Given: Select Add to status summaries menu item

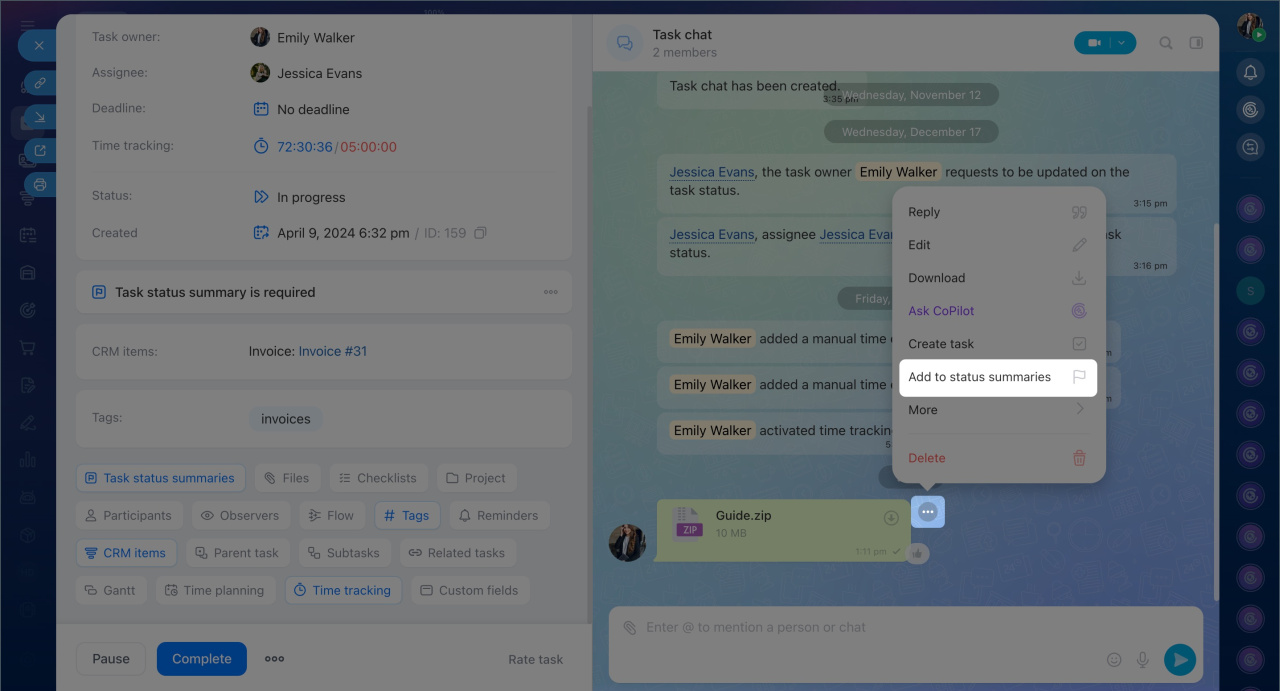Looking at the screenshot, I should (x=996, y=377).
